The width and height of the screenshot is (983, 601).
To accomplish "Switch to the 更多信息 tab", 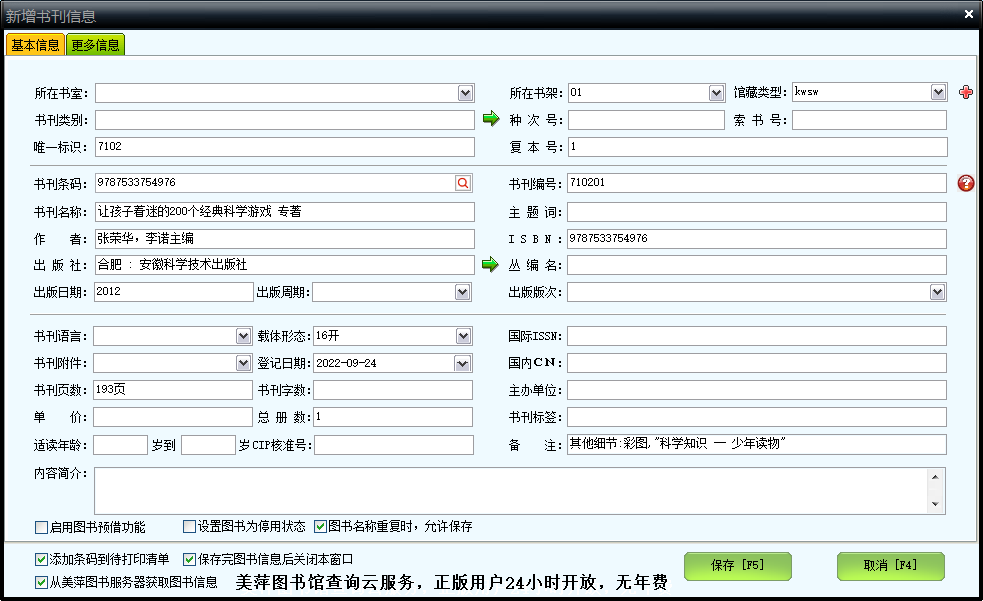I will [96, 45].
